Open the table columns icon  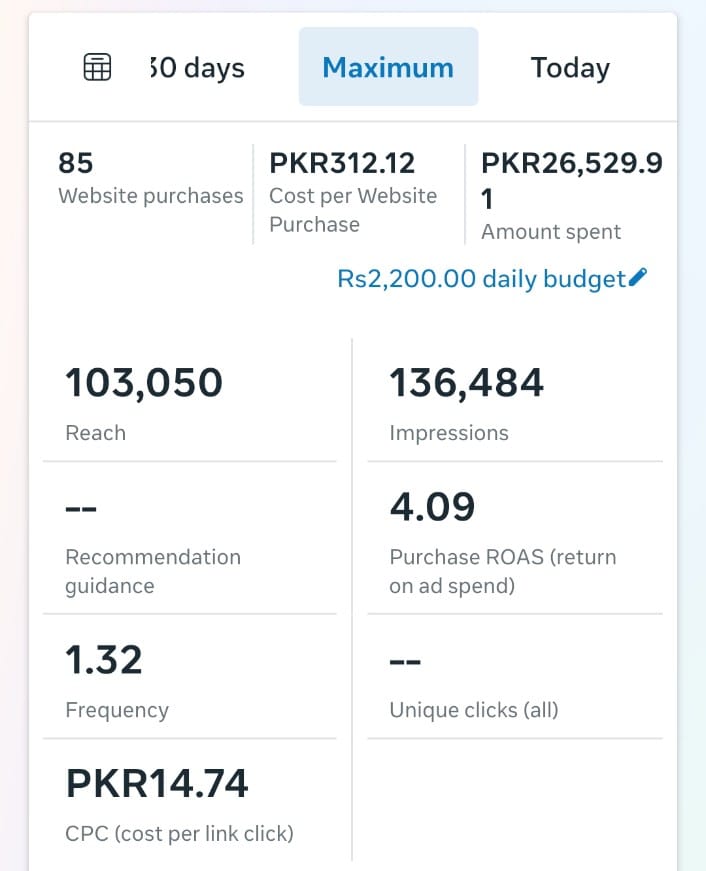(x=97, y=68)
